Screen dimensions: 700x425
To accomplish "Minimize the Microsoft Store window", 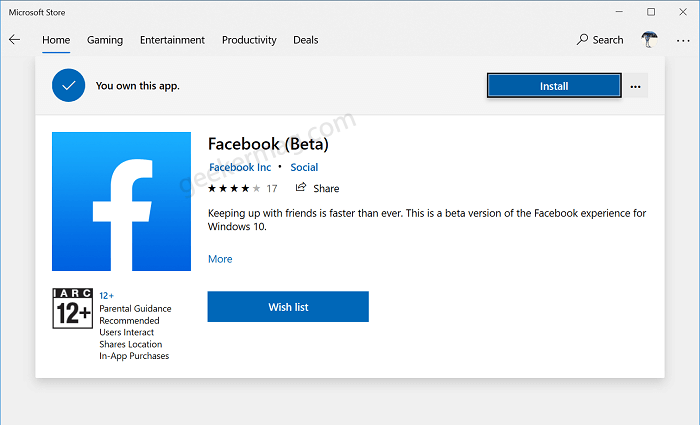I will (x=619, y=12).
